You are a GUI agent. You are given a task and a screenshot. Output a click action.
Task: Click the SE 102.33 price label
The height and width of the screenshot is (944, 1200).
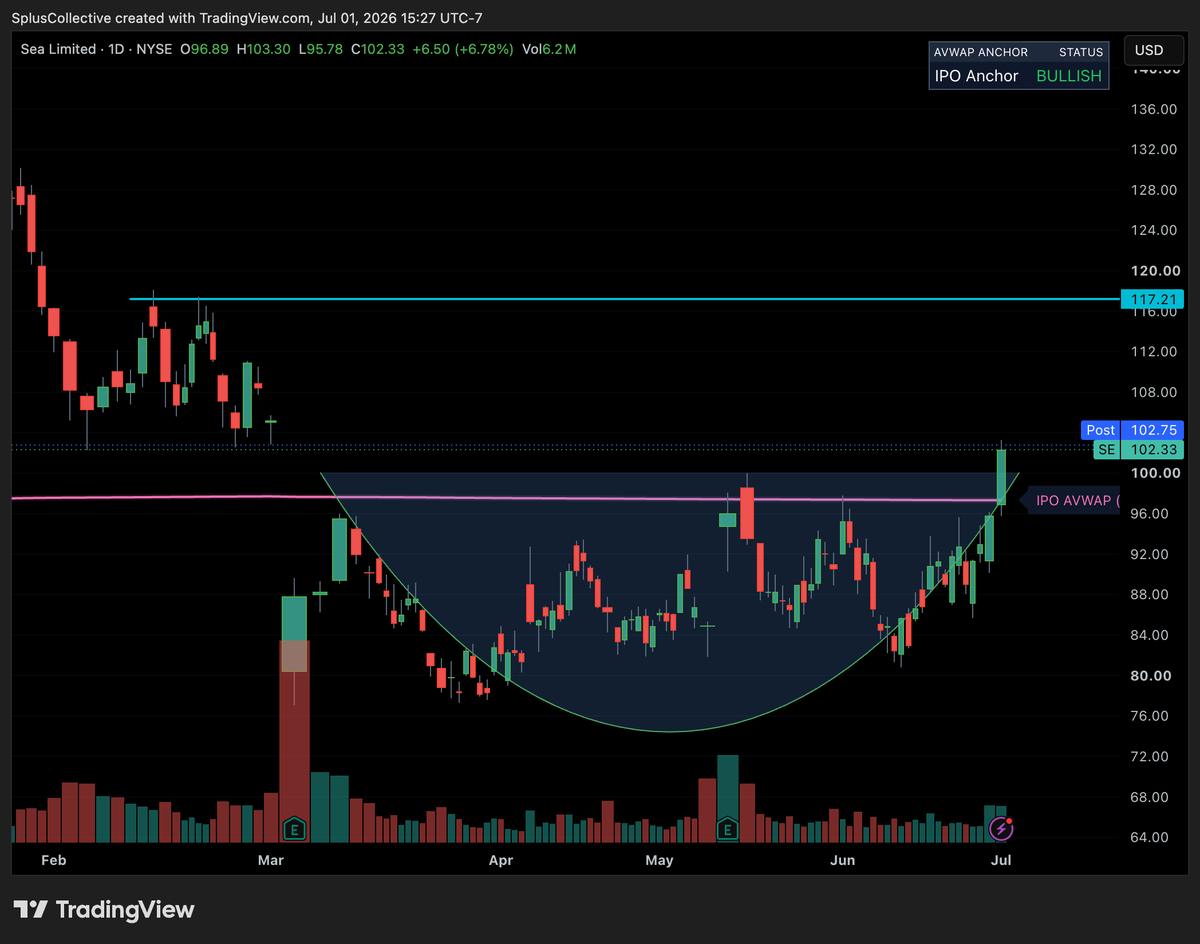[x=1139, y=450]
